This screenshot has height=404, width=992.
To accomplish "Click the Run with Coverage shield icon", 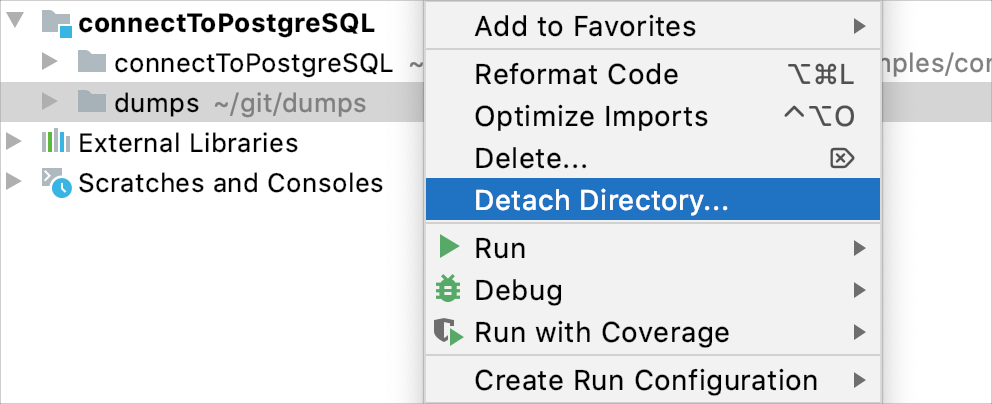I will pyautogui.click(x=450, y=332).
